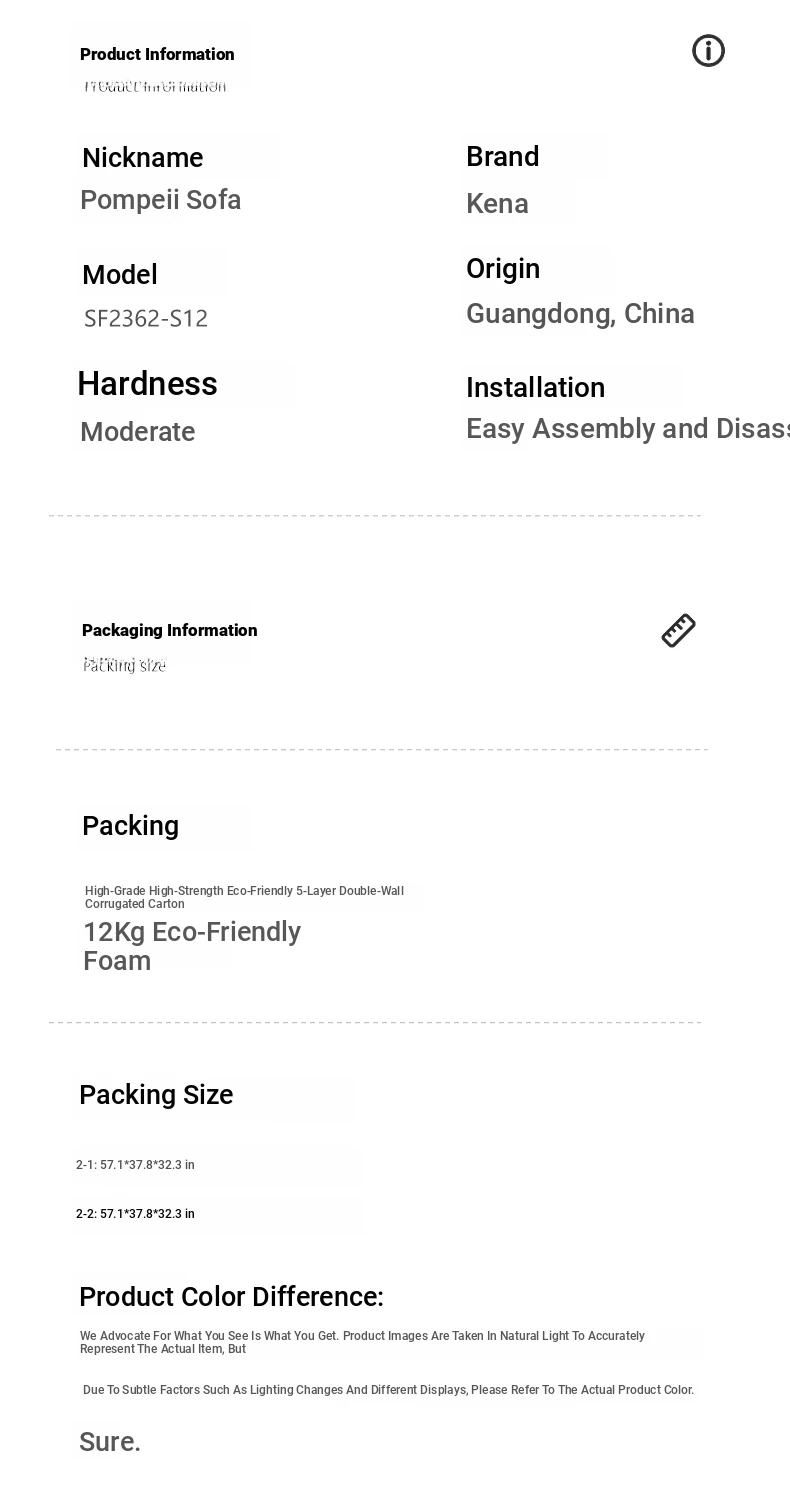Click the Moderate hardness value
The width and height of the screenshot is (790, 1510).
click(x=138, y=432)
